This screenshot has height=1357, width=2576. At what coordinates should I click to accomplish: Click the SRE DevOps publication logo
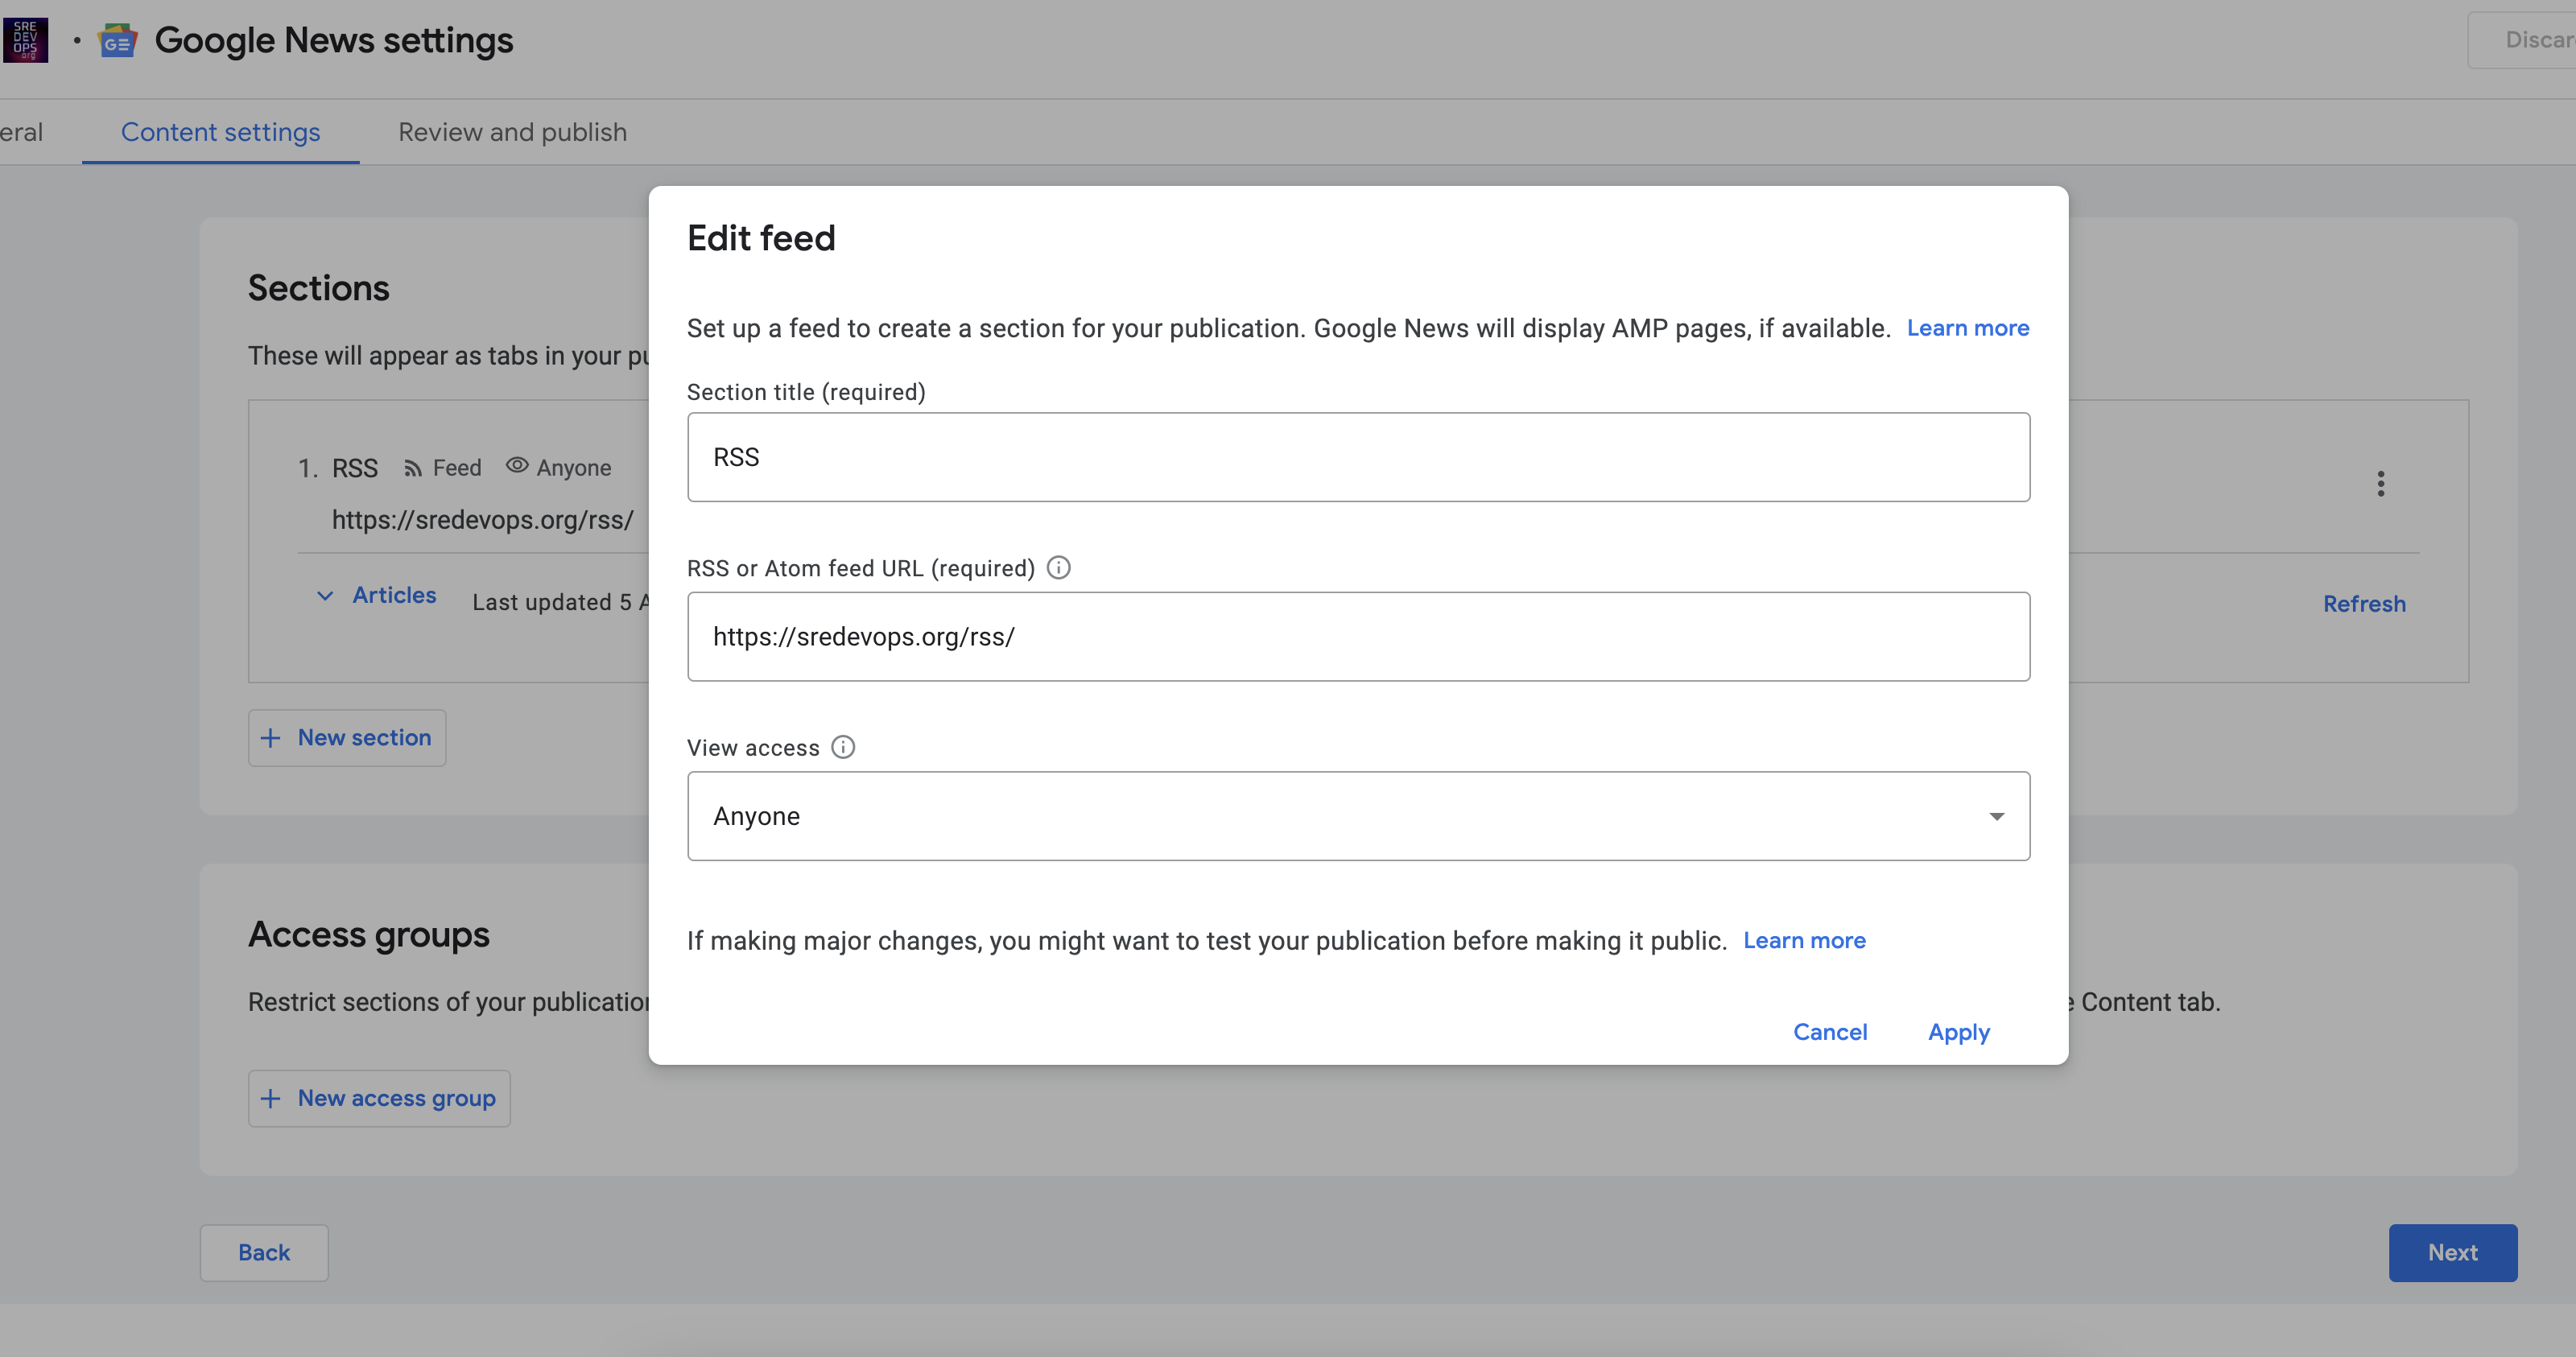coord(25,40)
